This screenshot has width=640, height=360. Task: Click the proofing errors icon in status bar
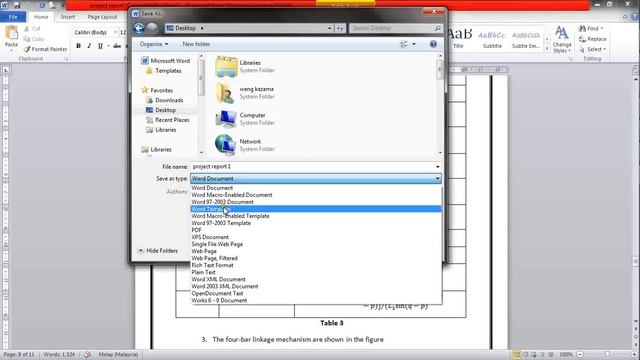(87, 354)
